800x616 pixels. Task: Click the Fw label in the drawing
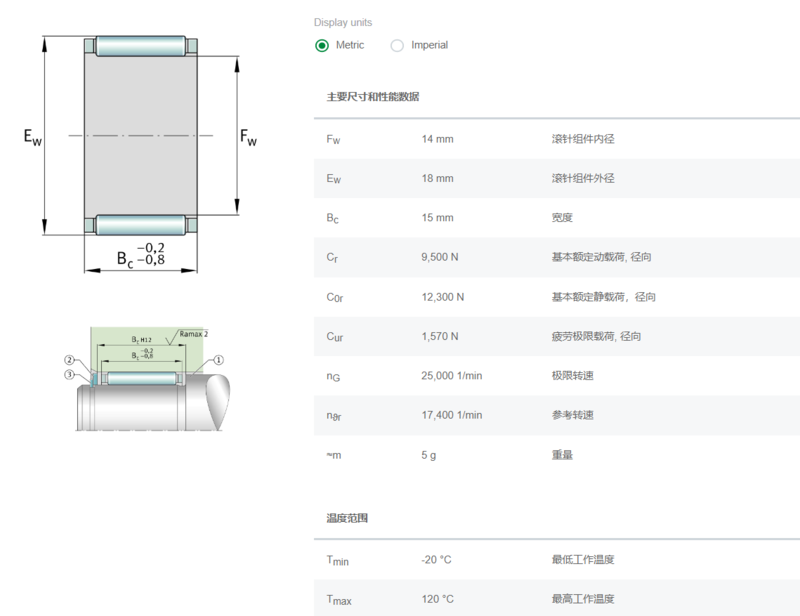coord(248,137)
